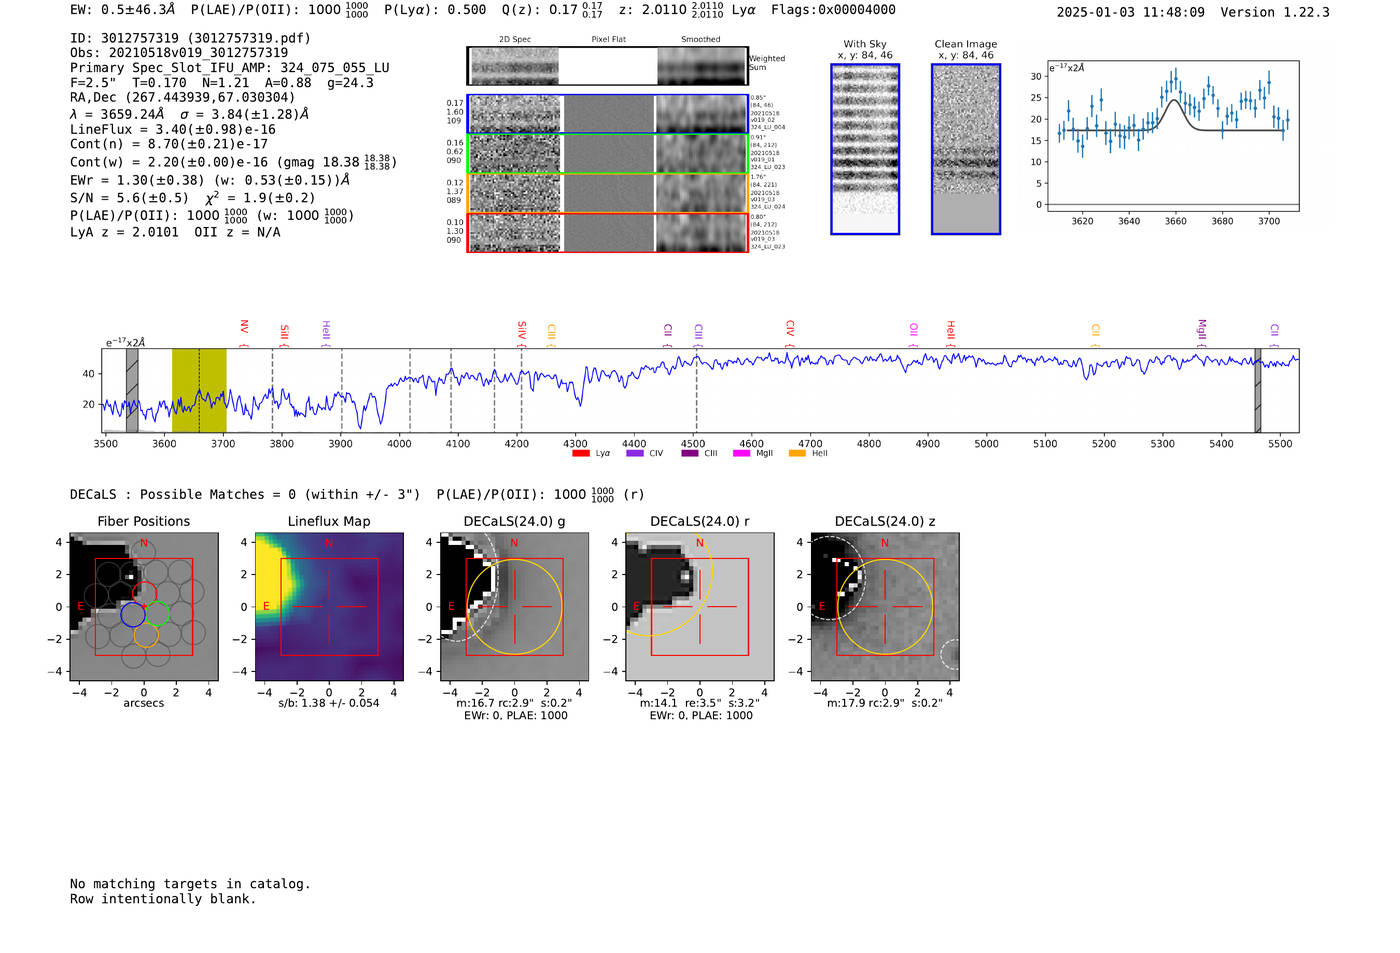The width and height of the screenshot is (1400, 953).
Task: Click the green fiber circle in Fiber Positions
Action: click(158, 614)
